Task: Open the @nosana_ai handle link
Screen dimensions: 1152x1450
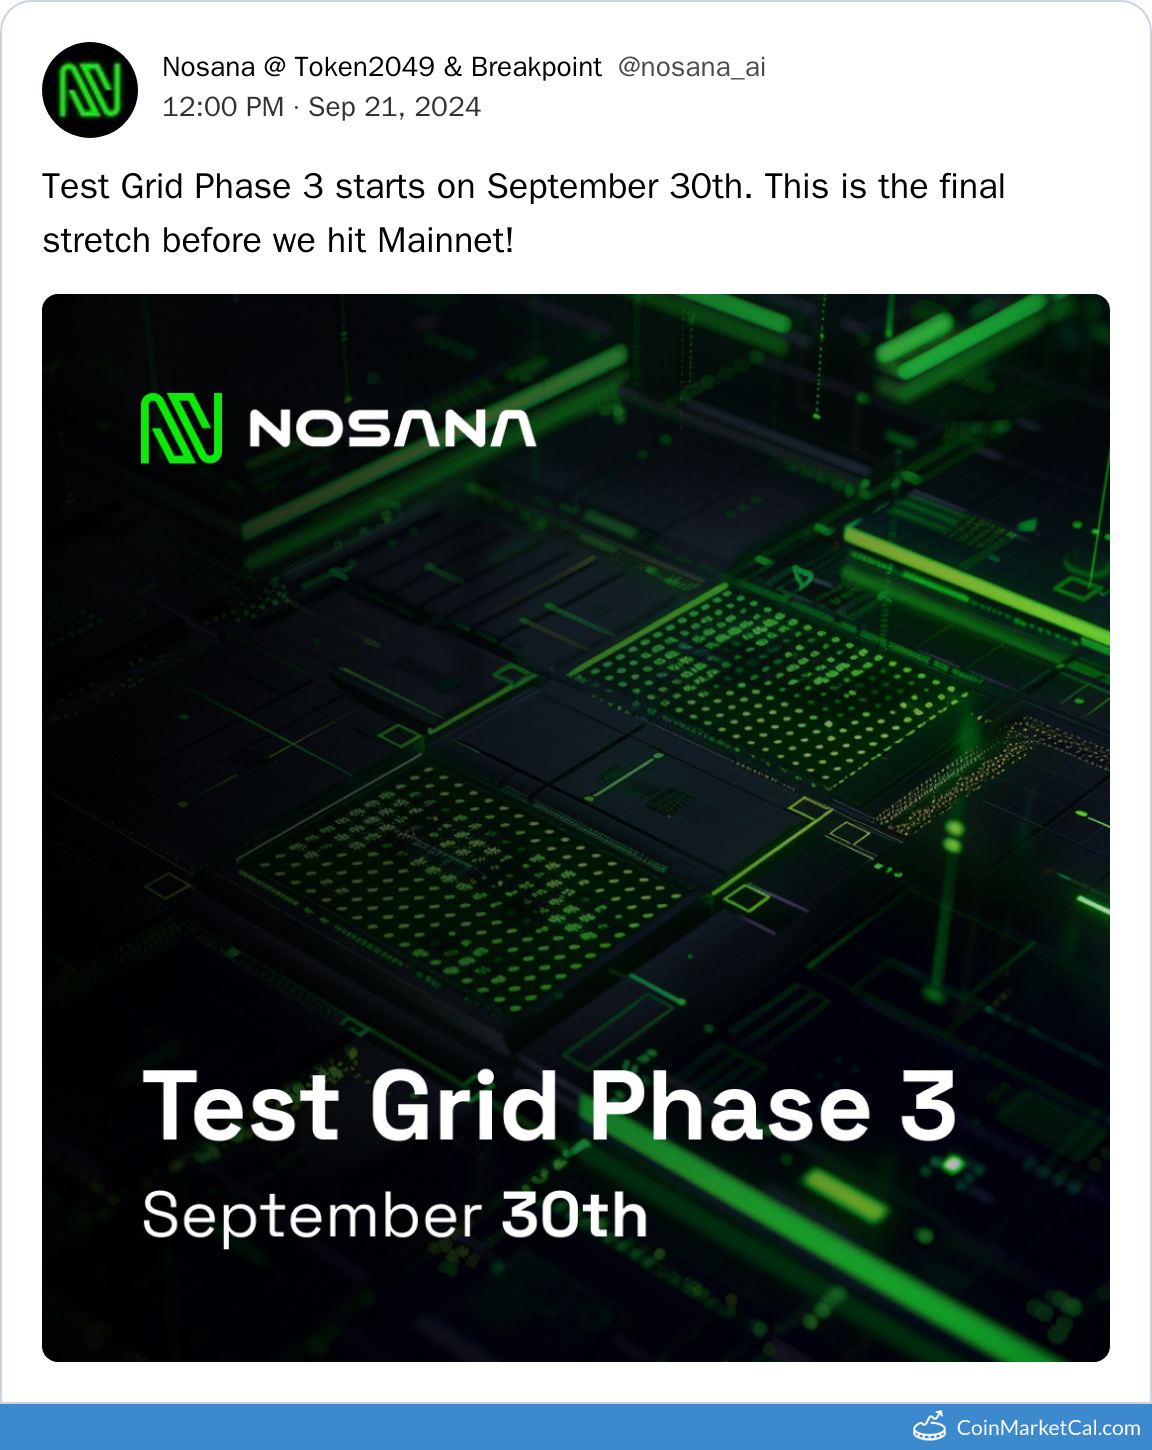Action: (692, 67)
